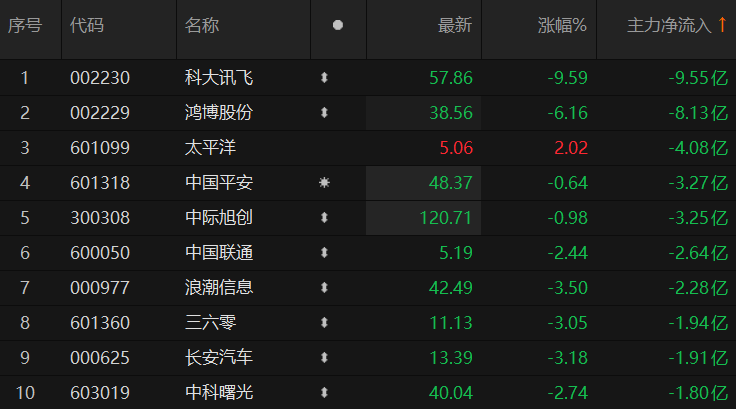Click the marker icon beside 三六零
This screenshot has width=736, height=409.
point(324,323)
